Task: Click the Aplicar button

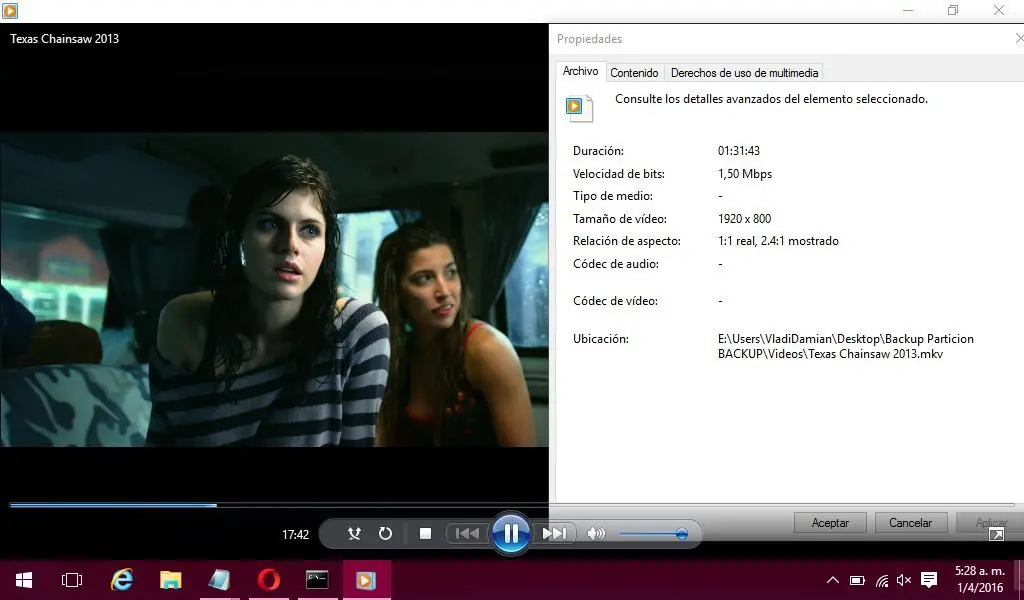Action: (x=989, y=523)
